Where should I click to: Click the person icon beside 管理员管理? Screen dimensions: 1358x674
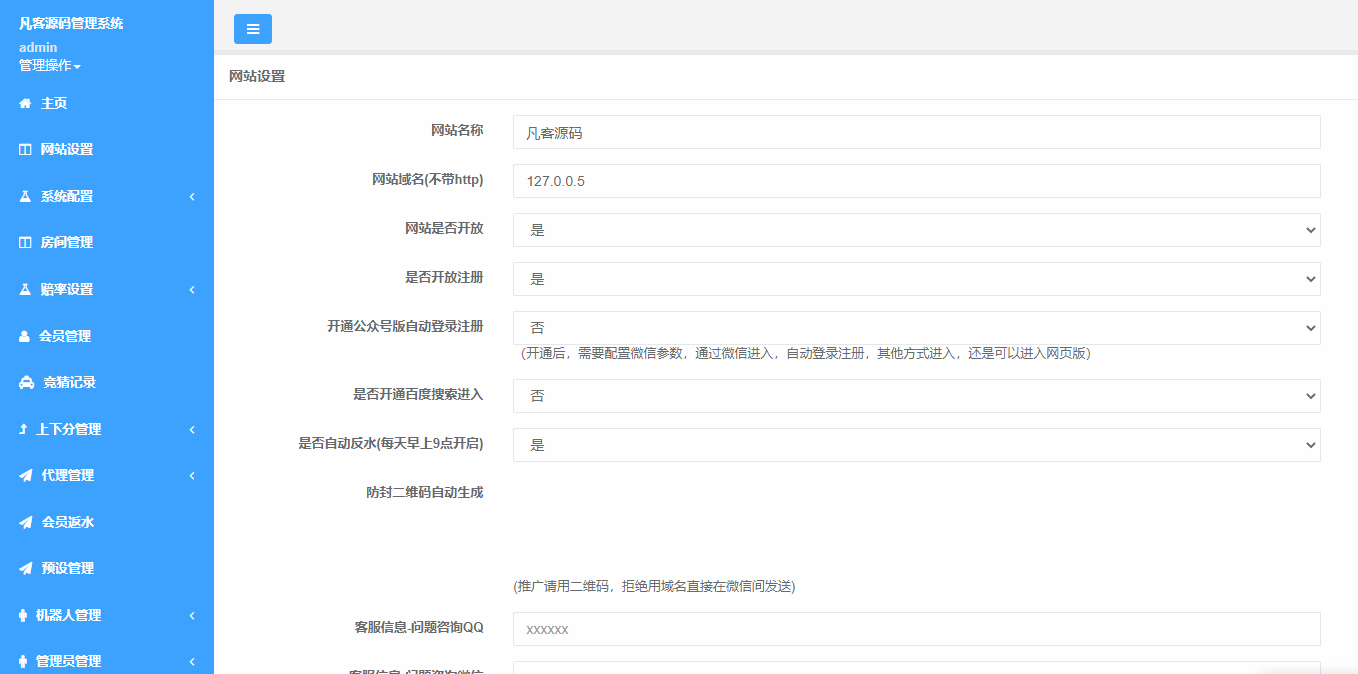tap(23, 662)
